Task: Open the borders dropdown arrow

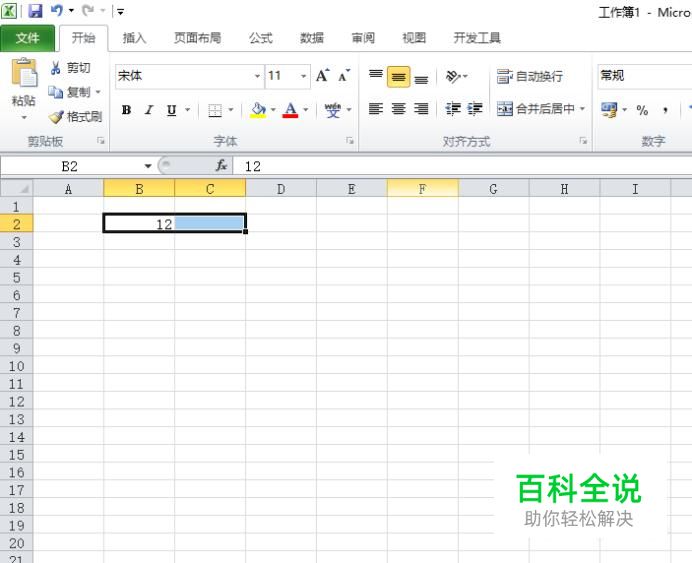Action: tap(231, 109)
